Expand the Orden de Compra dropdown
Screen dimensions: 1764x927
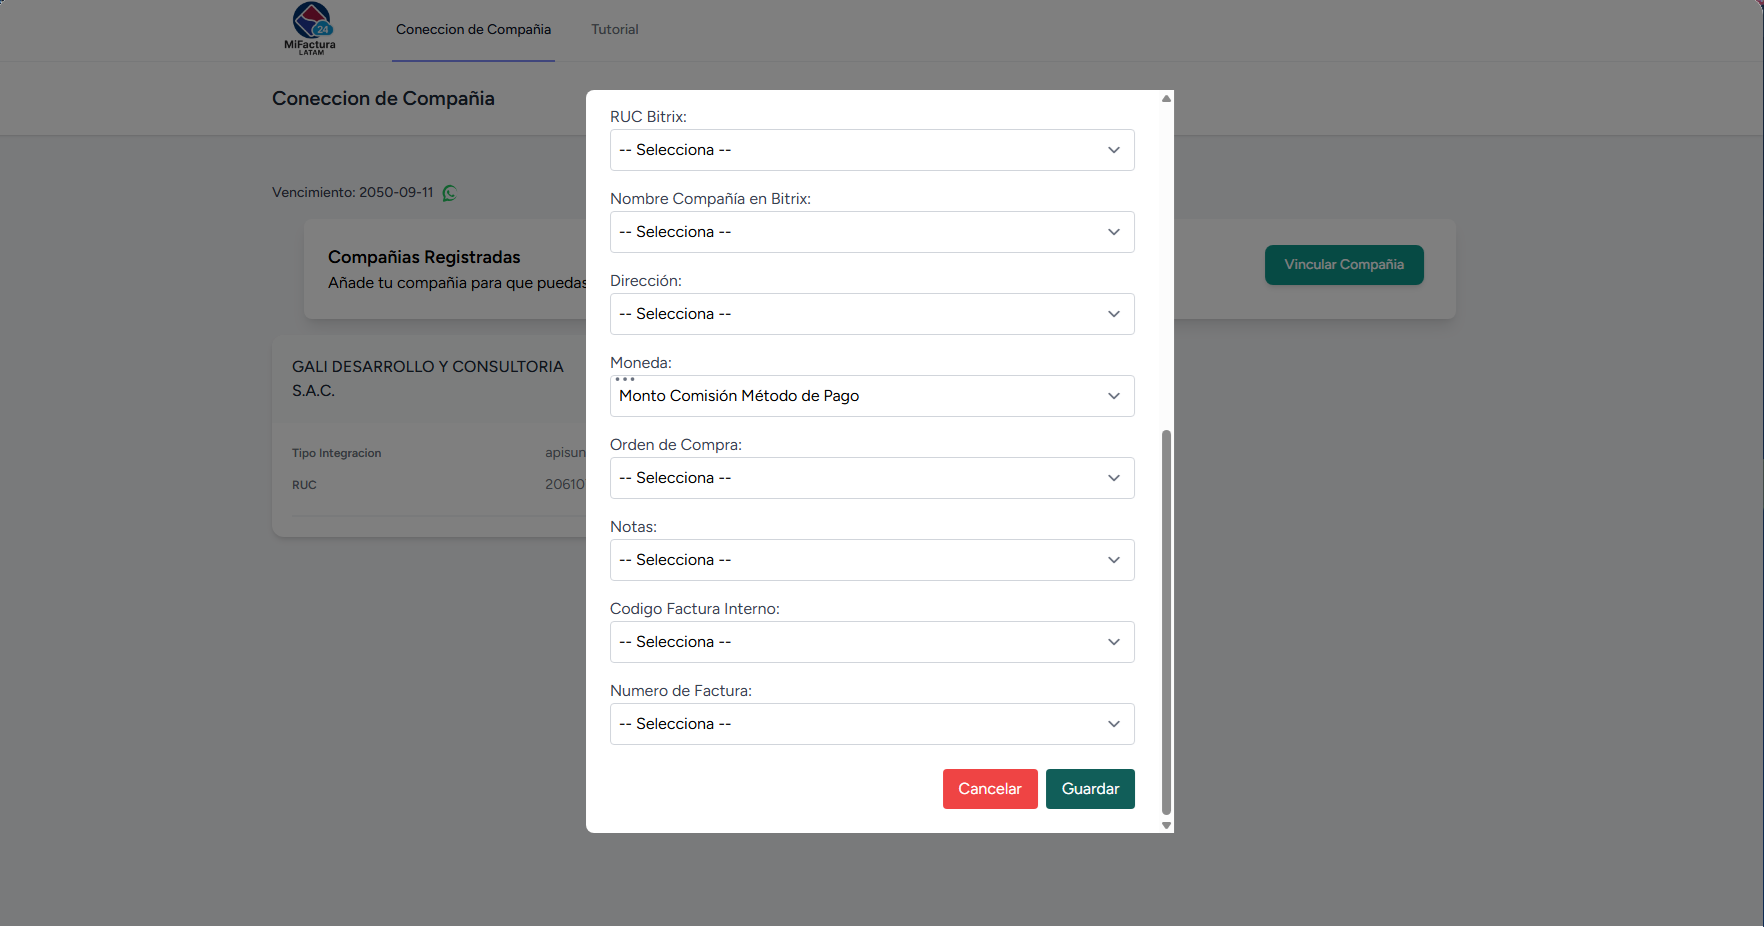pos(871,478)
